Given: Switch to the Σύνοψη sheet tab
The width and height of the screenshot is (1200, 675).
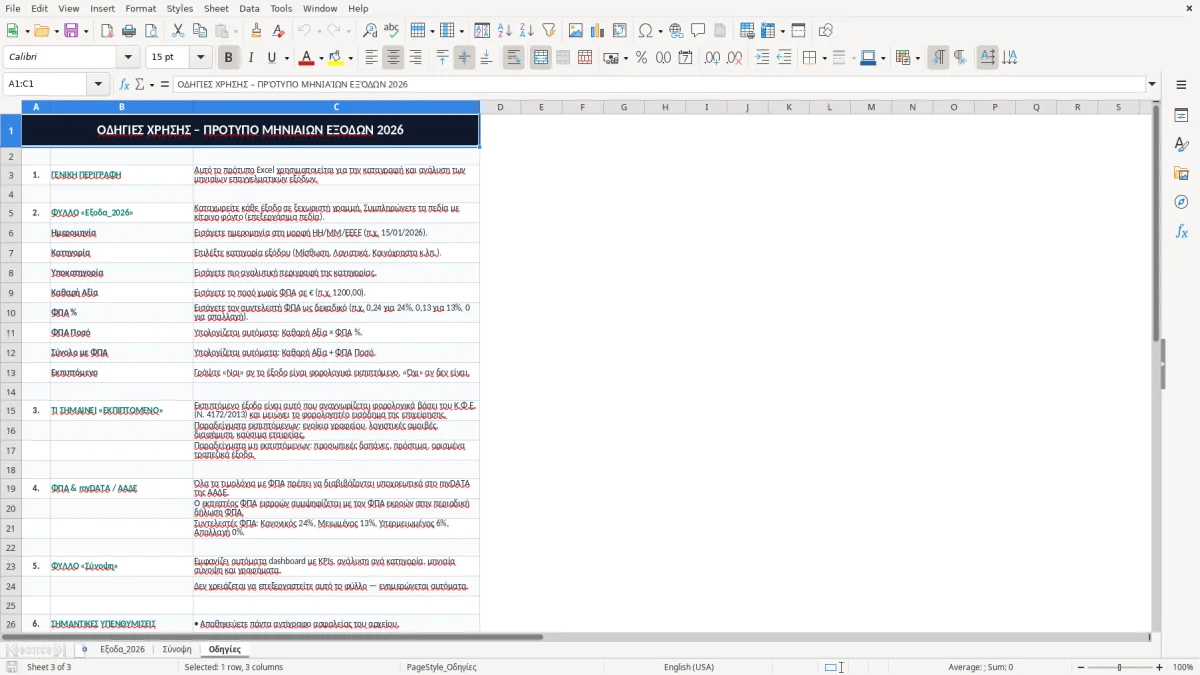Looking at the screenshot, I should coord(177,649).
